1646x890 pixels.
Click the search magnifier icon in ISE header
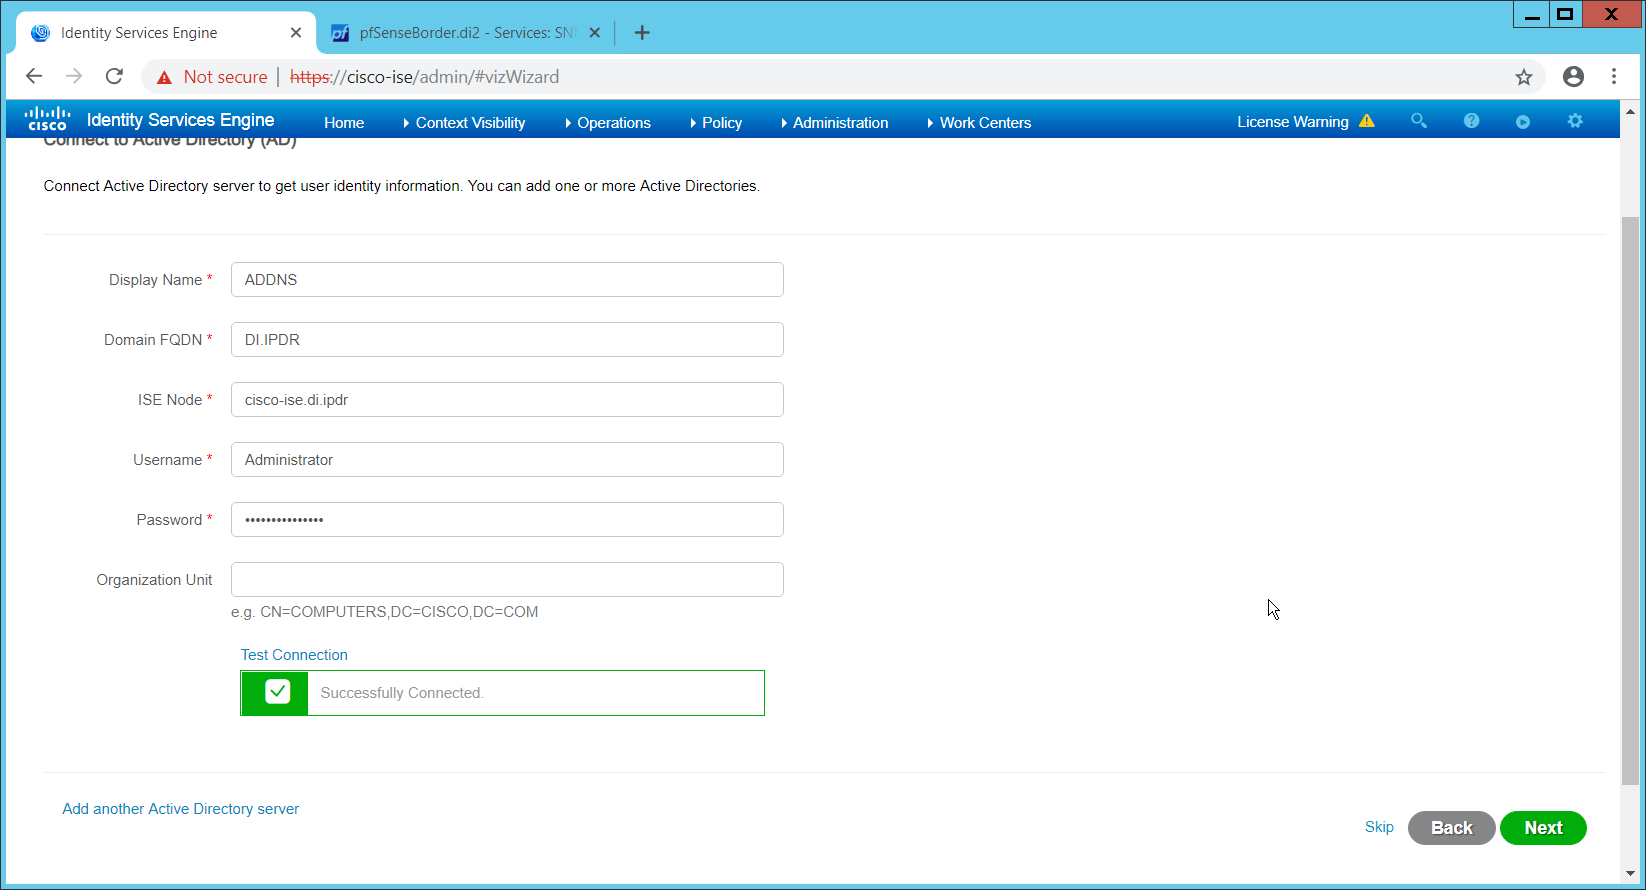1418,121
